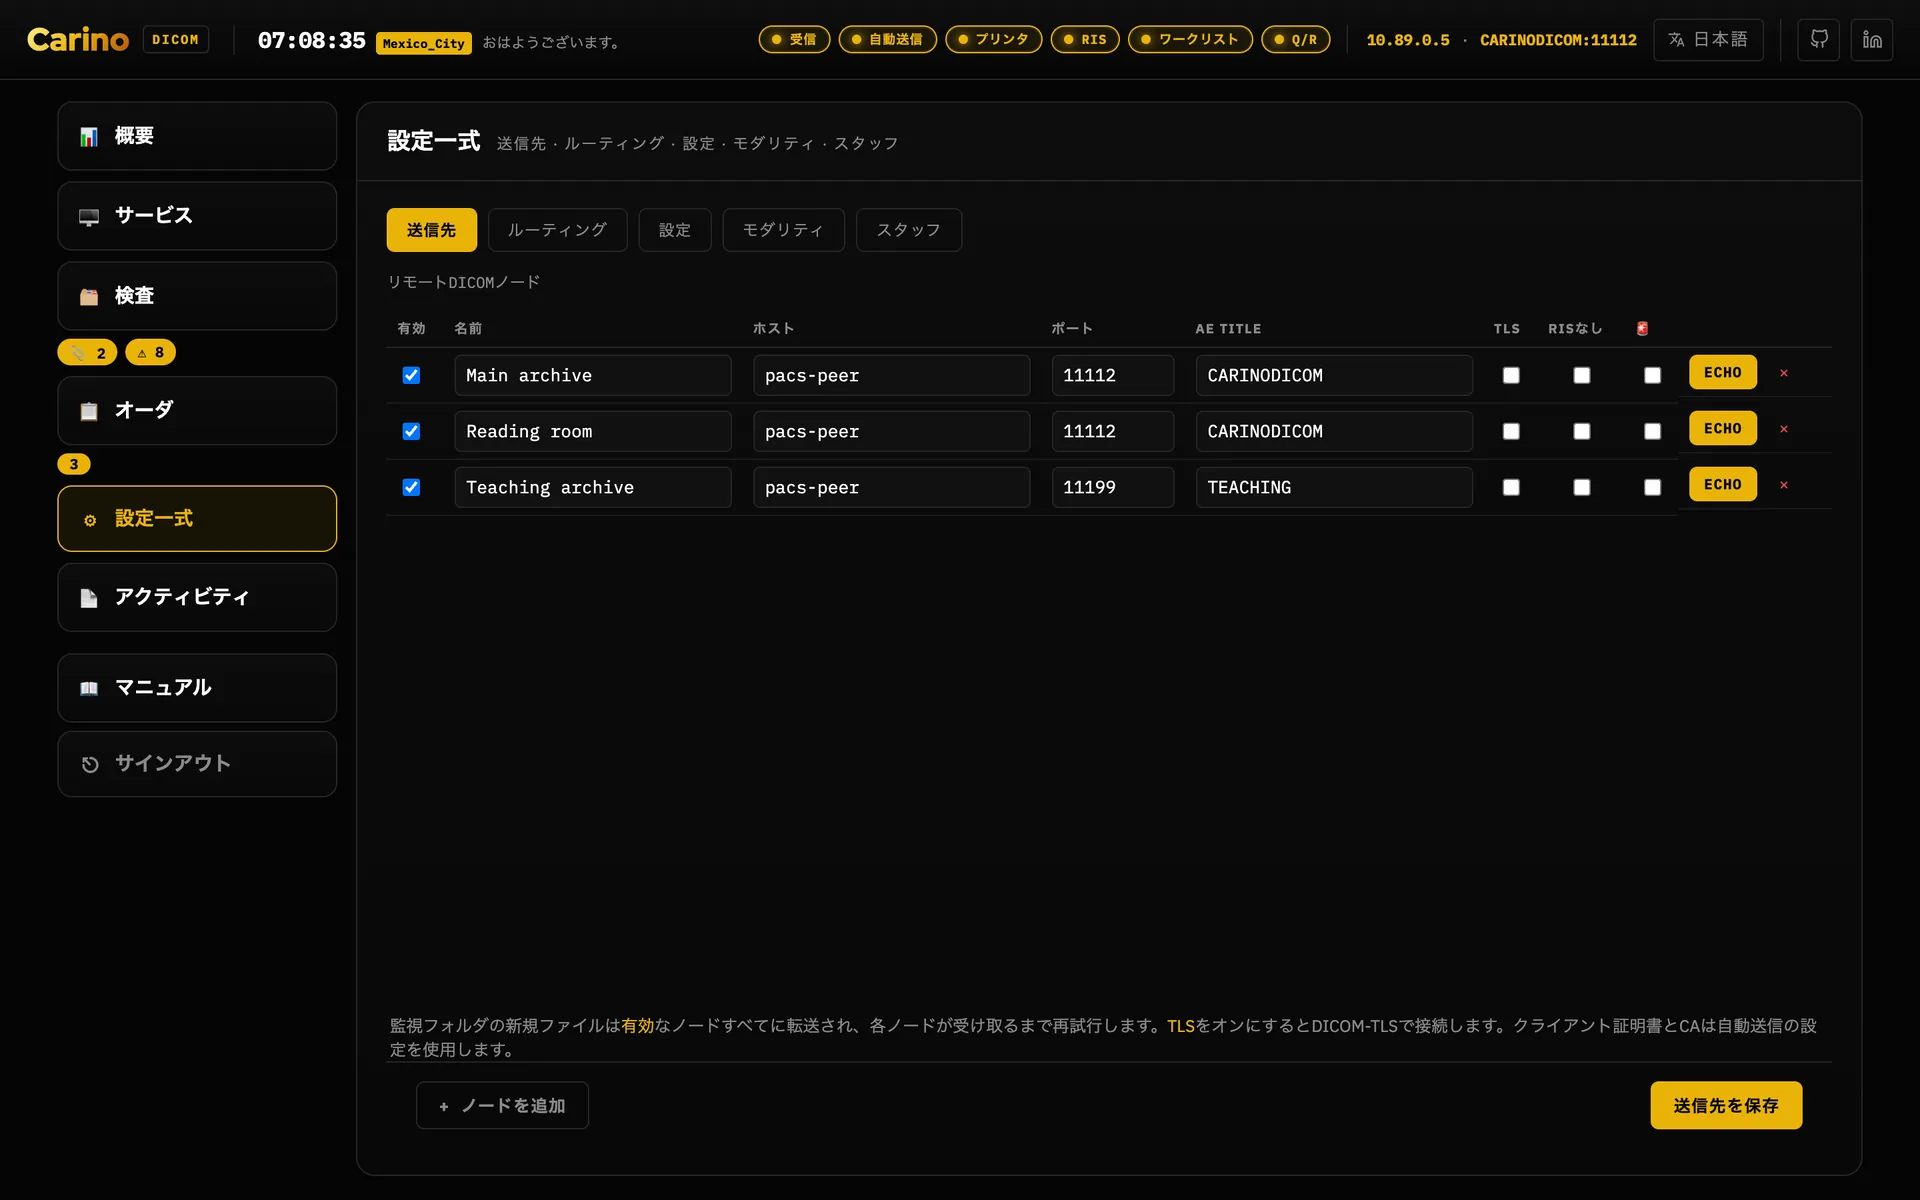Click ECHO for Reading room

click(1723, 428)
